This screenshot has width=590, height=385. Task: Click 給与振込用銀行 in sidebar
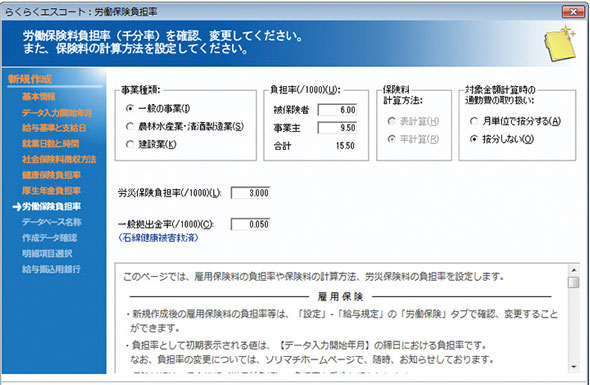click(51, 269)
